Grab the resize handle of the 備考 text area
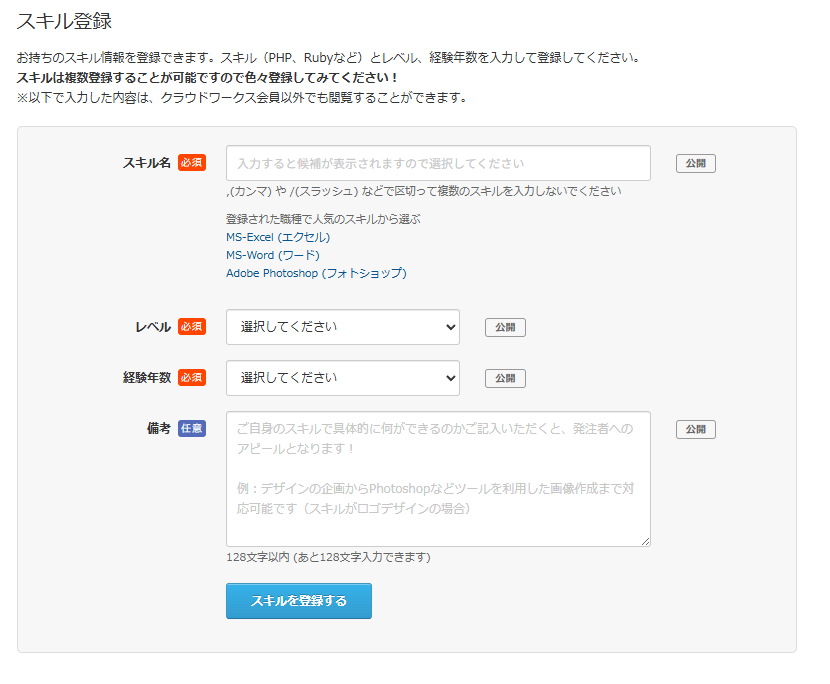 pos(645,541)
